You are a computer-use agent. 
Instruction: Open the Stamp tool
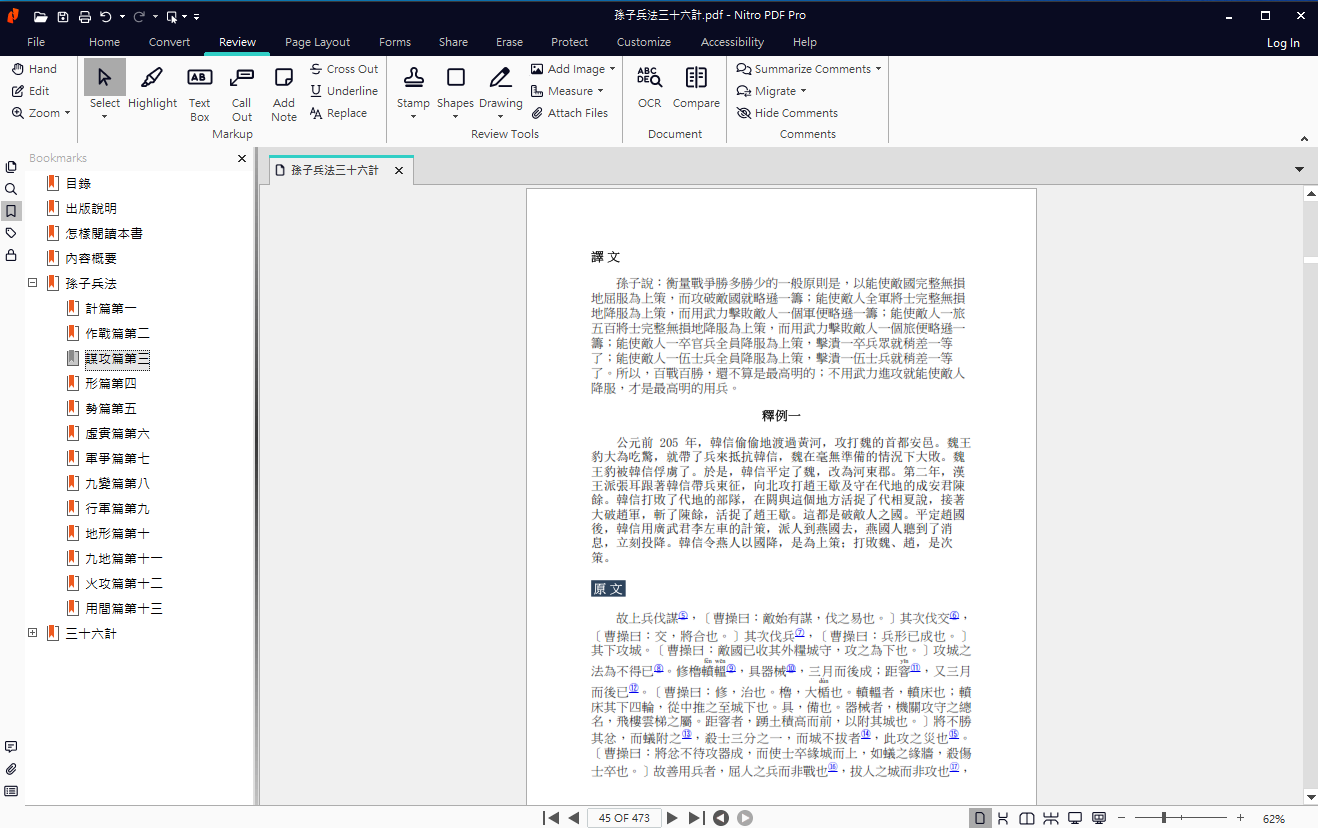[x=413, y=88]
